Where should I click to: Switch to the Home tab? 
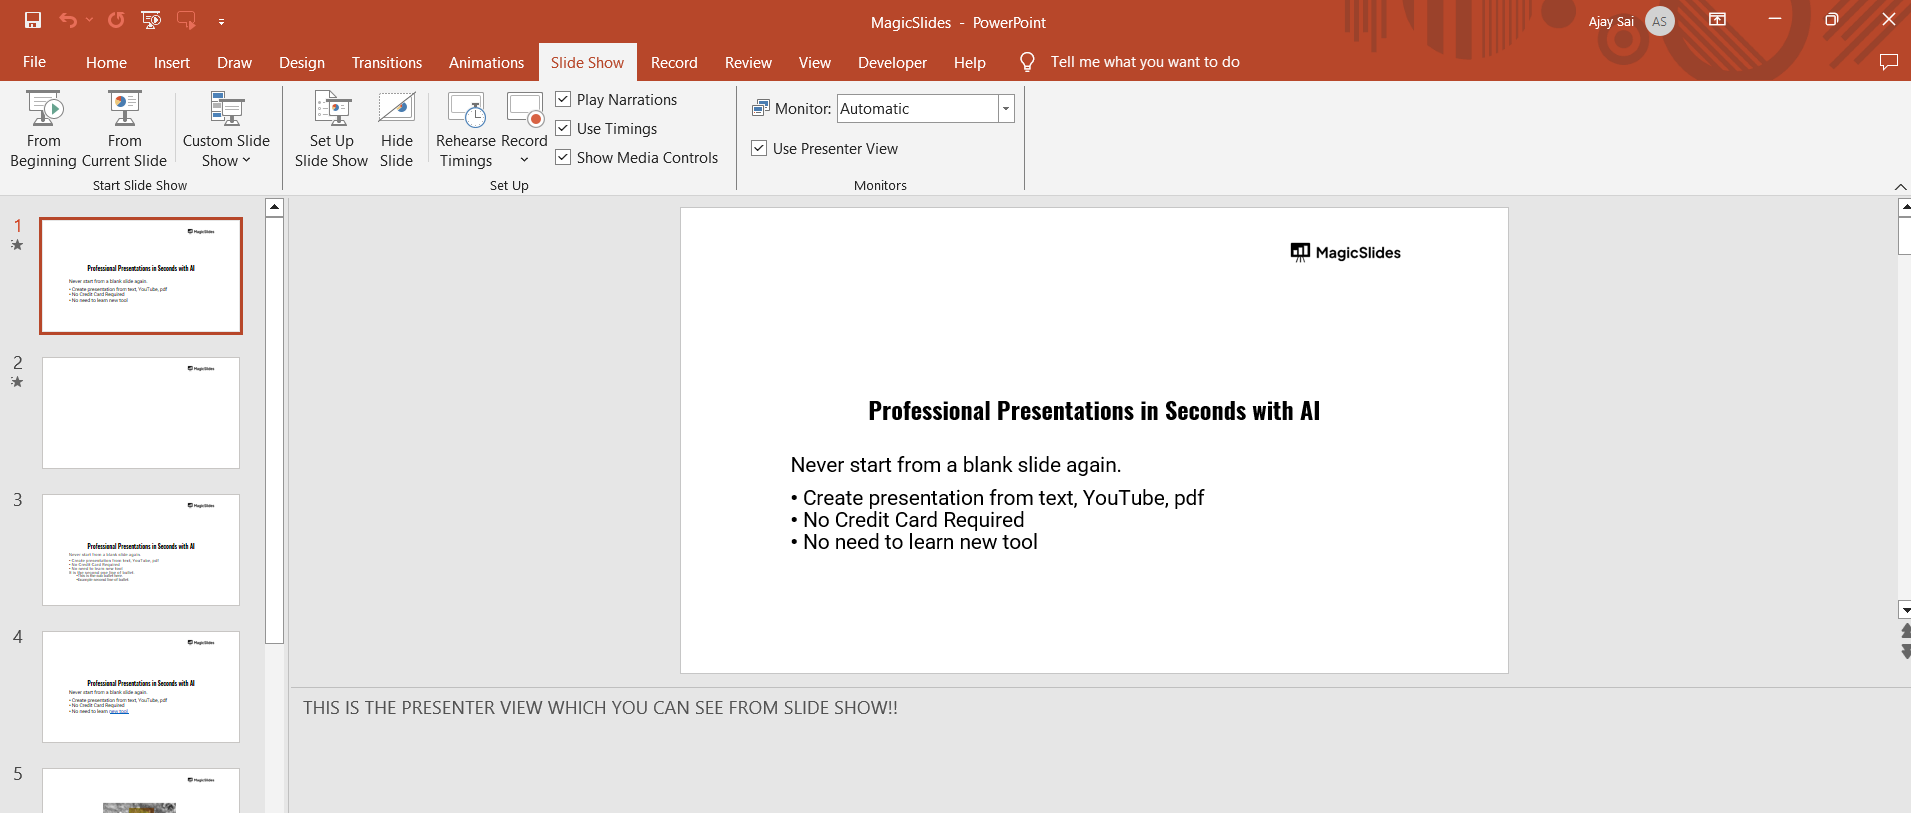tap(106, 62)
